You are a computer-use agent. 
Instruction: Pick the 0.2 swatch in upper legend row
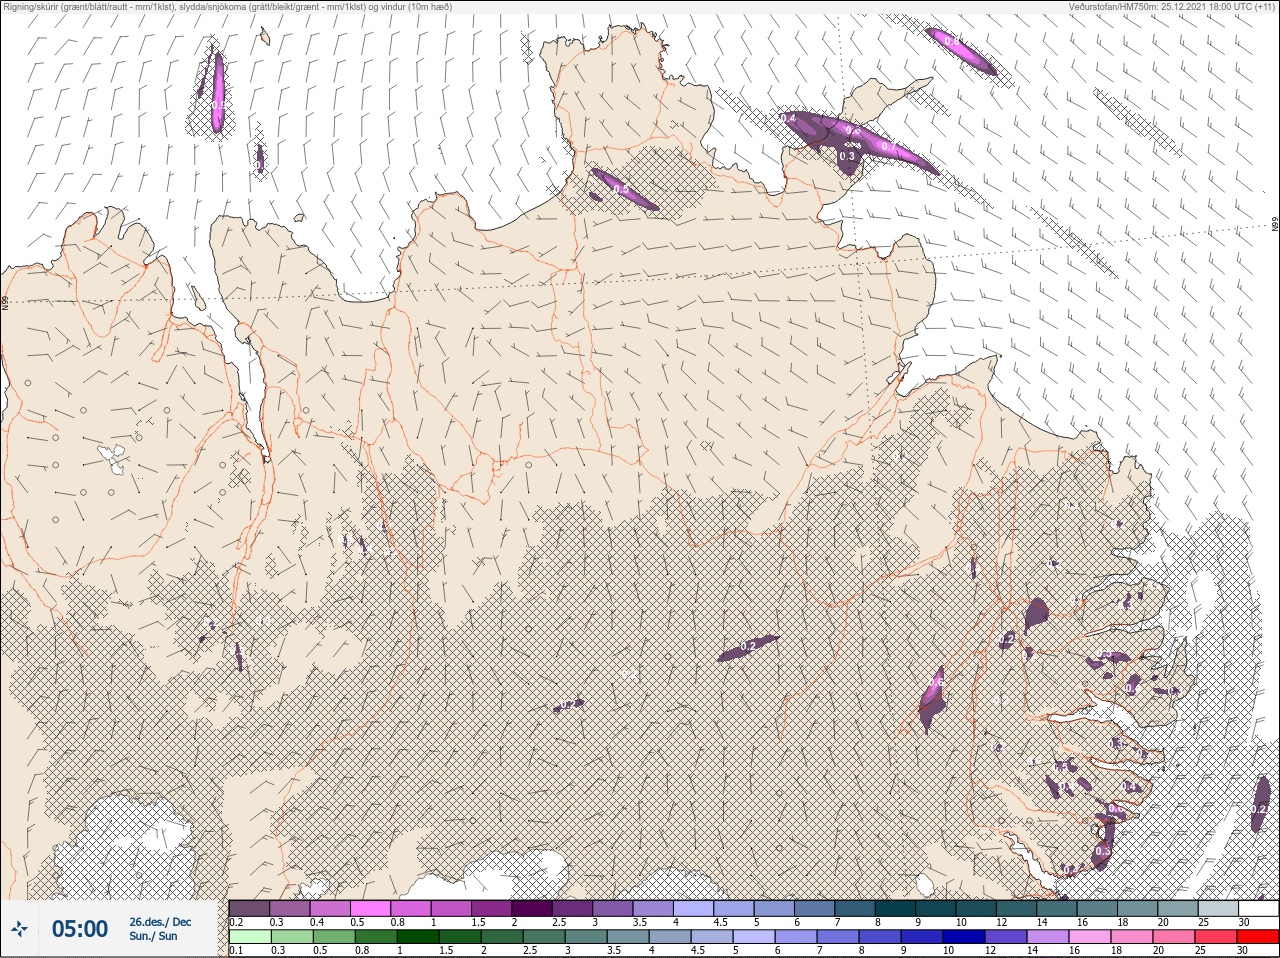[249, 908]
